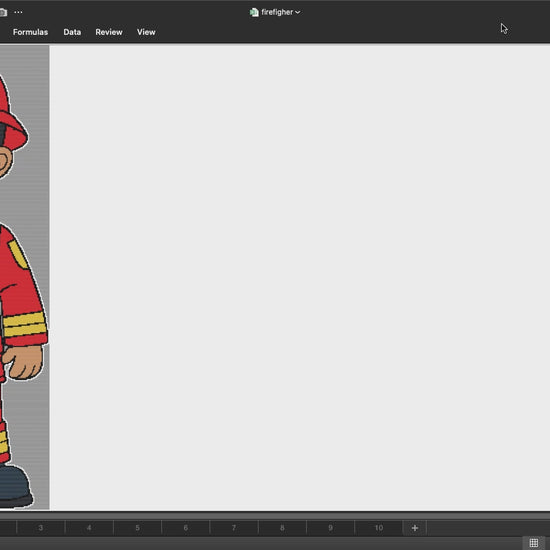Click the toolbar icon left of three dots
This screenshot has width=550, height=550.
pos(3,13)
